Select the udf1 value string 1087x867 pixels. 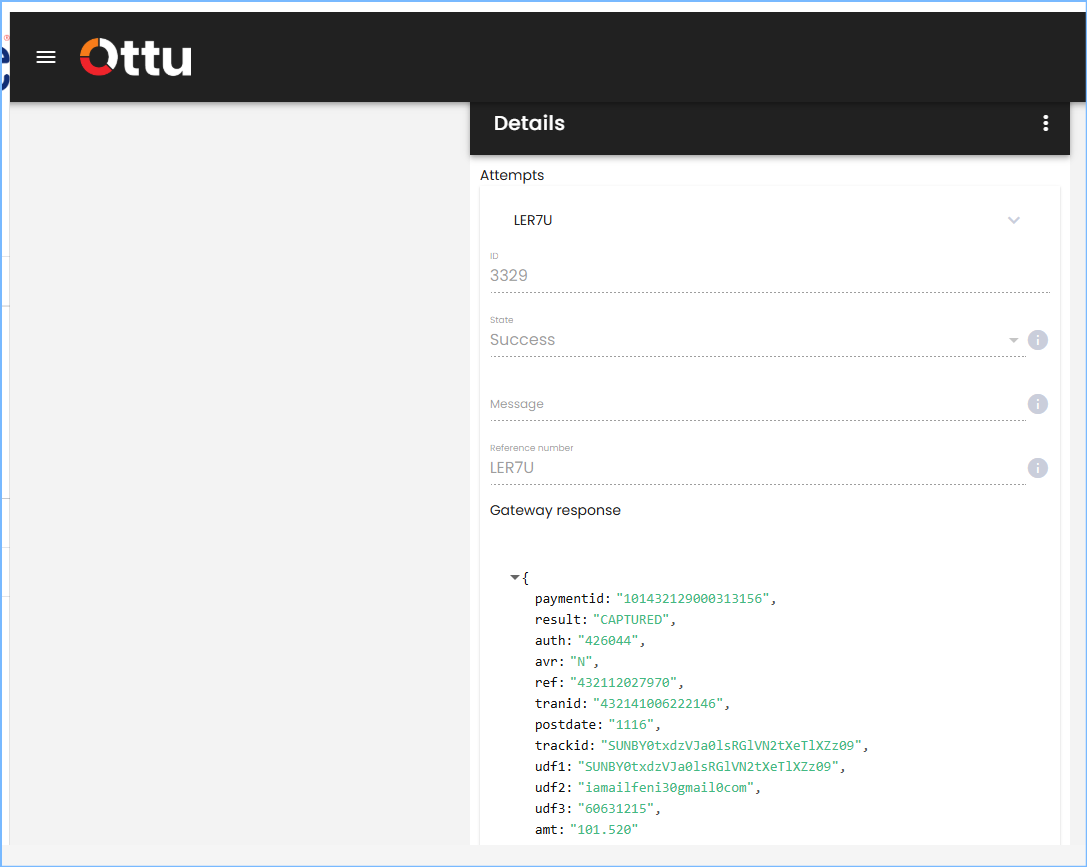708,767
